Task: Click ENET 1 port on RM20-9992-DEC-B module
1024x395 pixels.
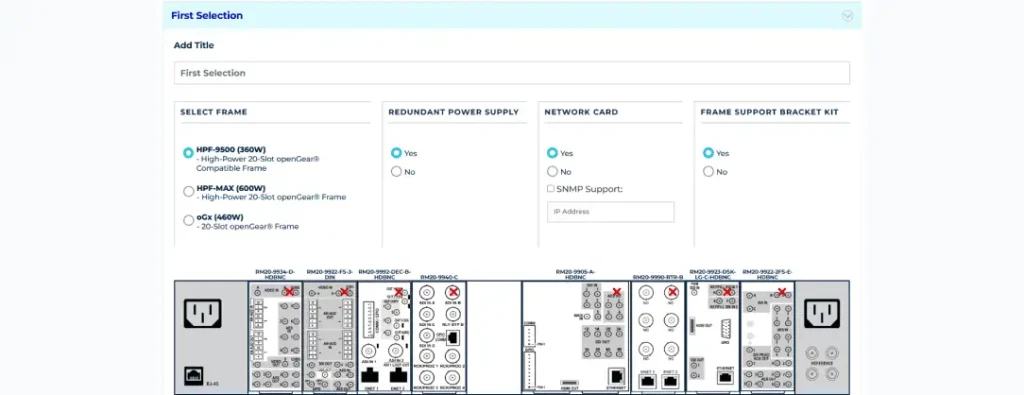Action: (x=370, y=375)
